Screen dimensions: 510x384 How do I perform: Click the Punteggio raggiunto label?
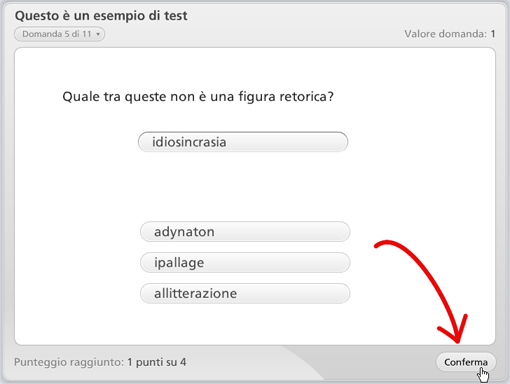pyautogui.click(x=69, y=362)
